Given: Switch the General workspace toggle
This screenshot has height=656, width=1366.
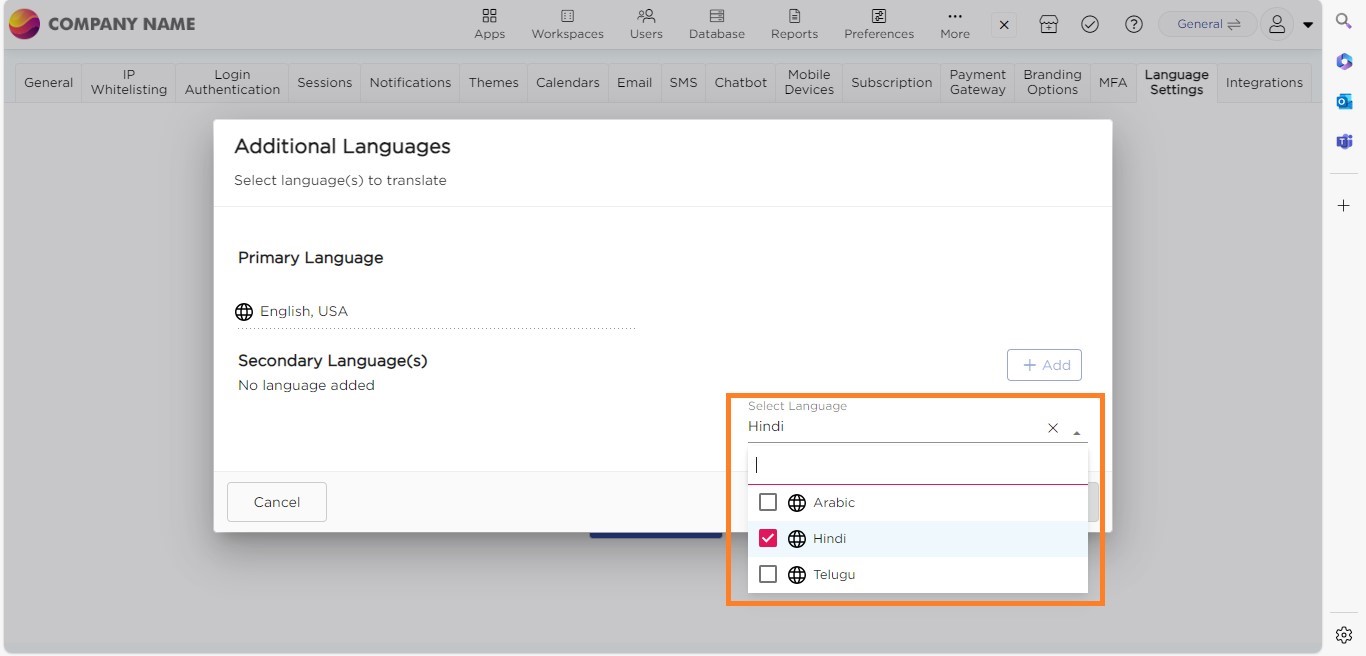Looking at the screenshot, I should point(1208,24).
